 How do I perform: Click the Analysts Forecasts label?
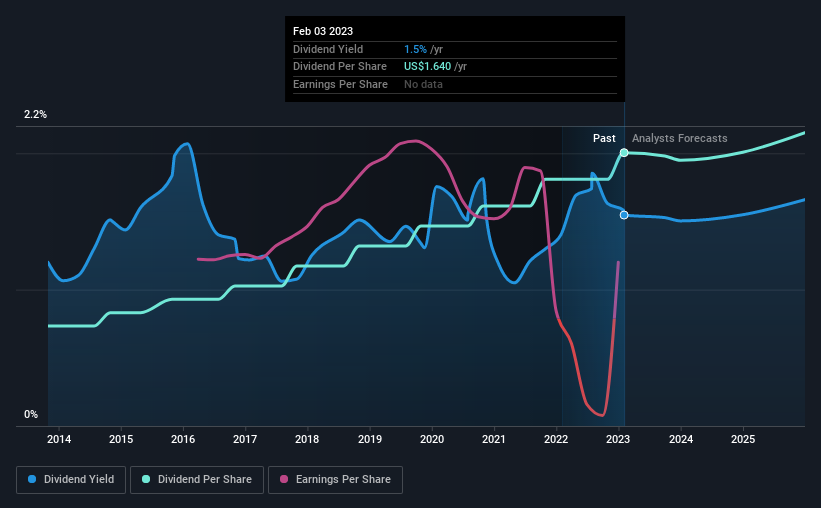[x=680, y=138]
